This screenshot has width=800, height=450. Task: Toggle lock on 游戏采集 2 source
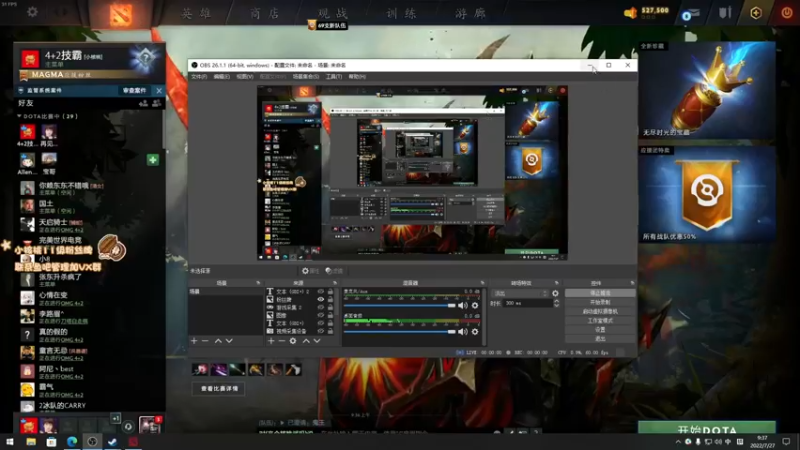click(x=330, y=307)
